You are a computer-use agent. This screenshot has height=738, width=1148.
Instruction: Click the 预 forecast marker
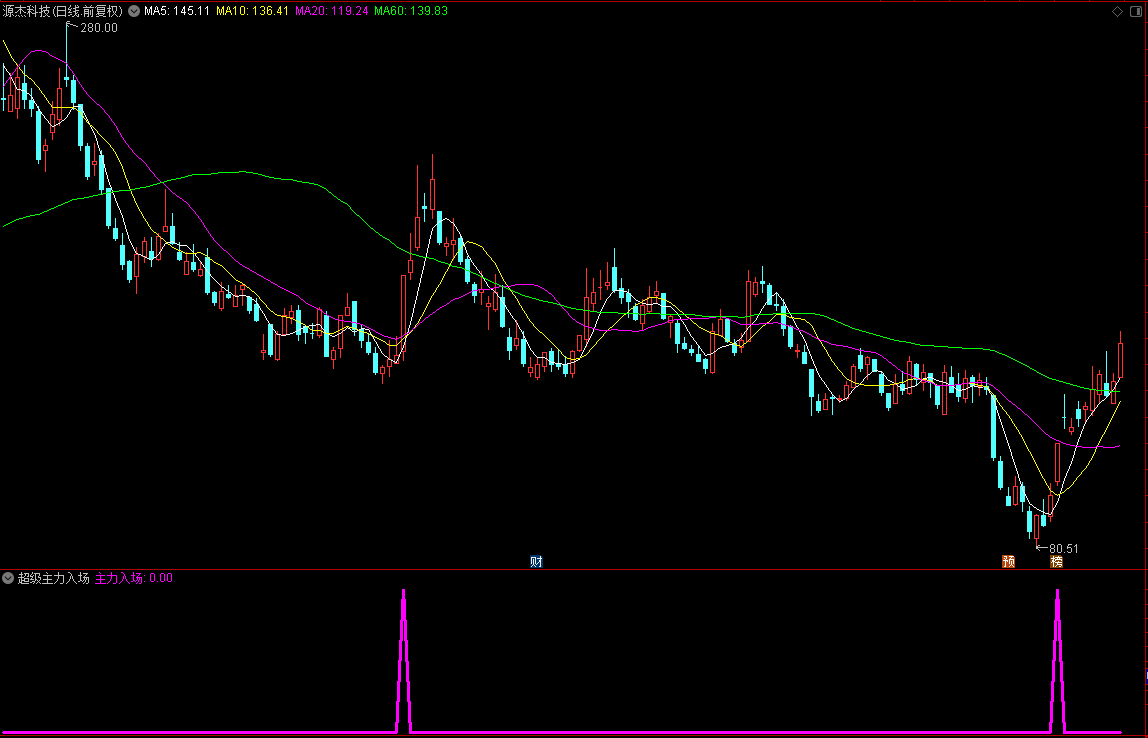(1009, 562)
